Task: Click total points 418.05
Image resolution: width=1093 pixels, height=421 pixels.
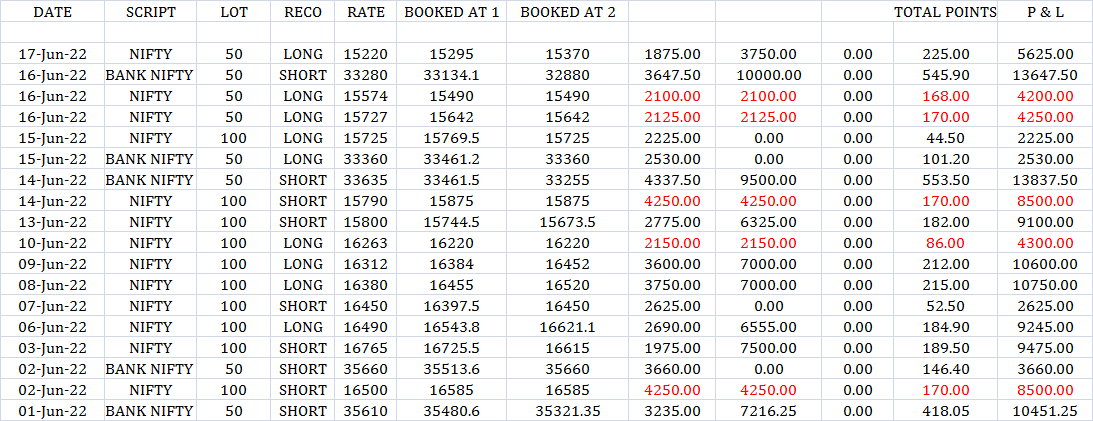Action: [945, 411]
